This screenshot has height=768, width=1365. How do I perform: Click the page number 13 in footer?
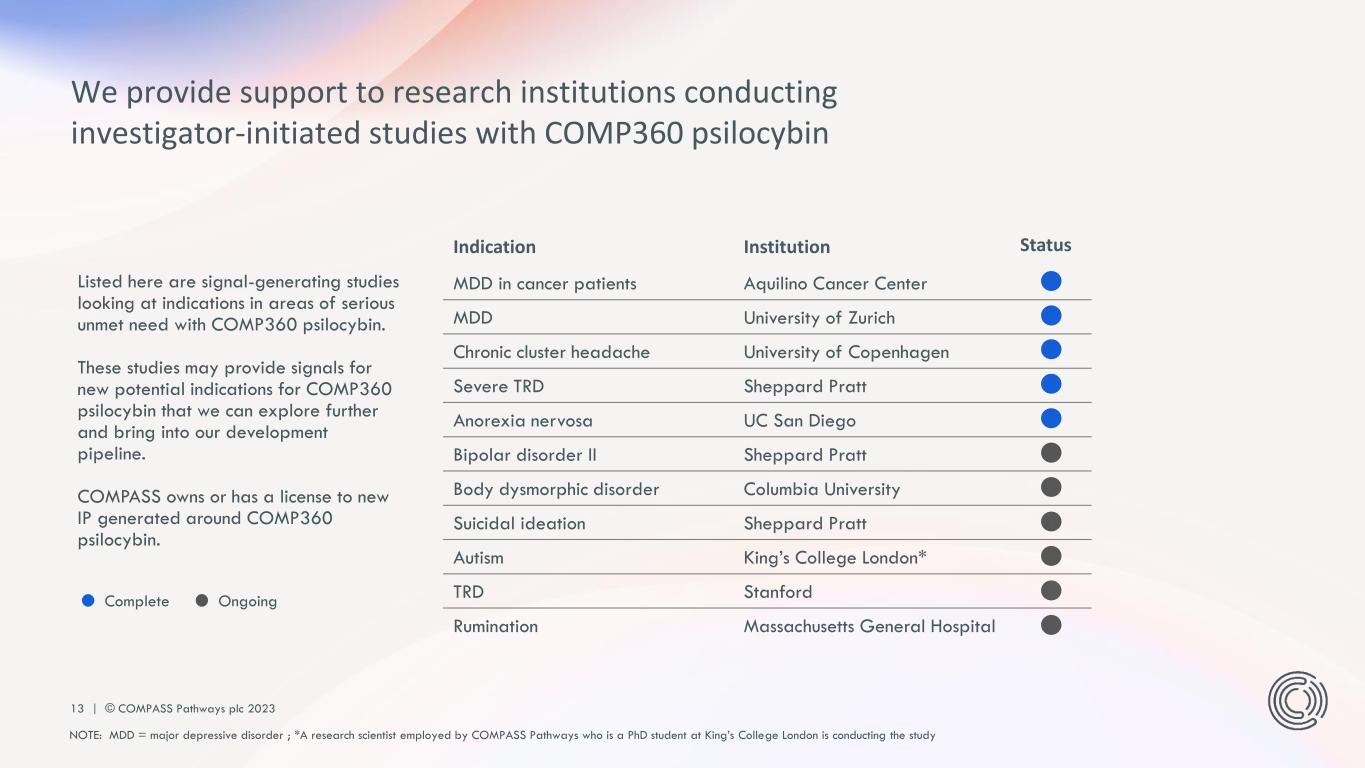[76, 709]
